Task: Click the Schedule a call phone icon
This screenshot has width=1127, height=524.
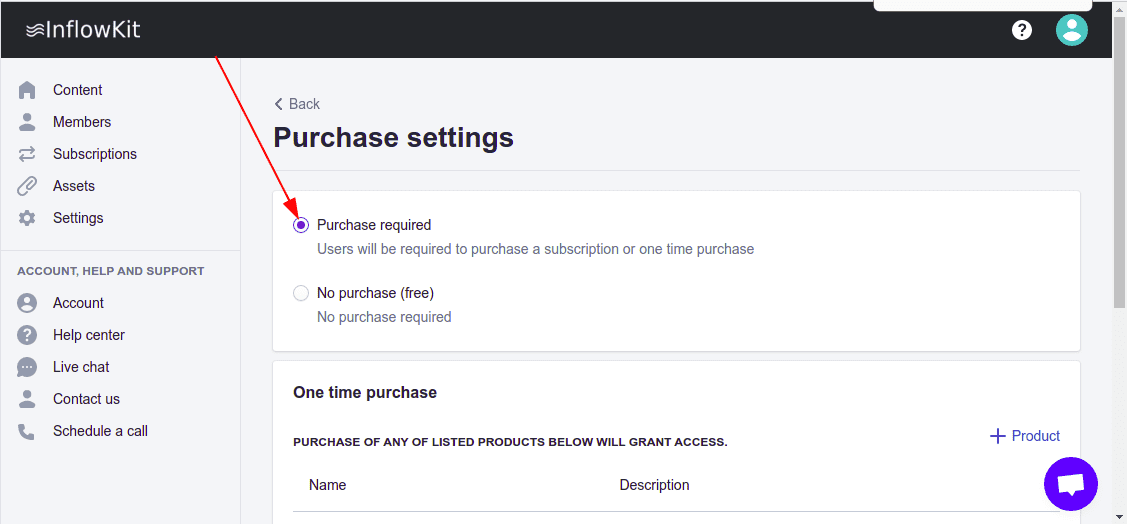Action: click(27, 431)
